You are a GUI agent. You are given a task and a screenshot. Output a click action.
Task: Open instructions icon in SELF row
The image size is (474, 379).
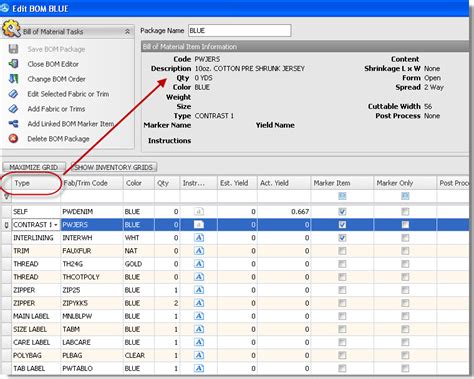pos(199,212)
